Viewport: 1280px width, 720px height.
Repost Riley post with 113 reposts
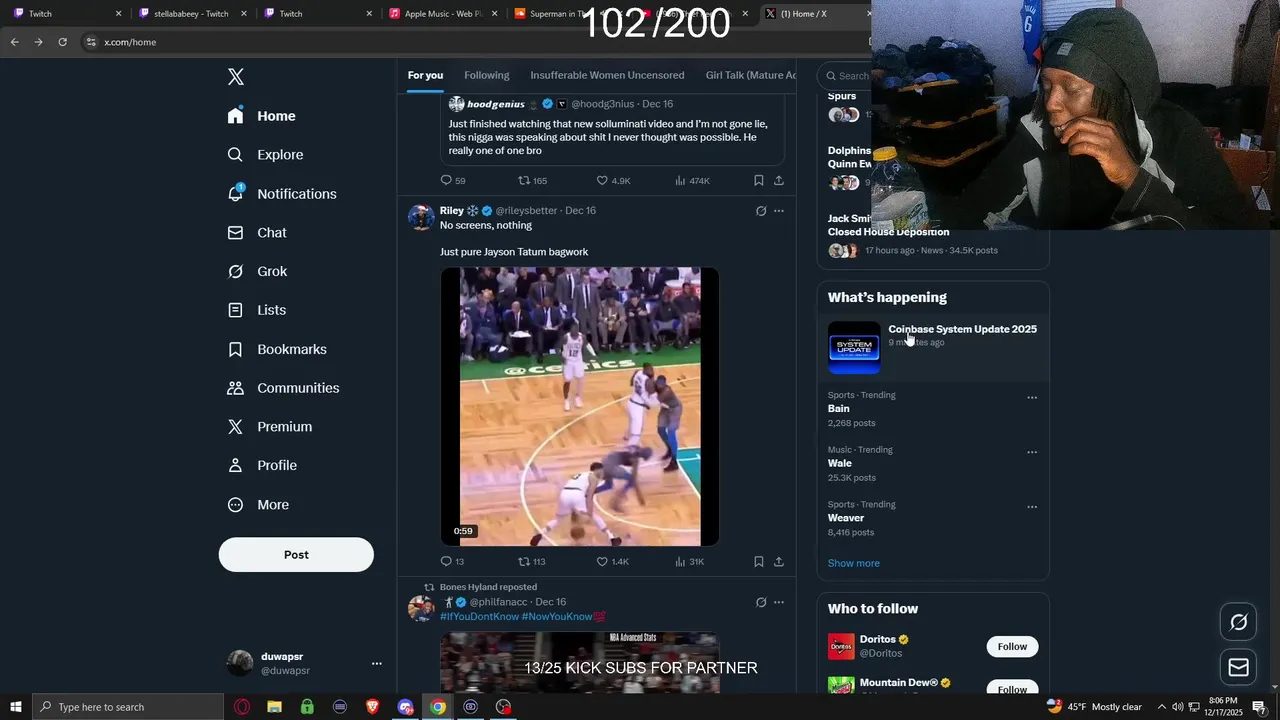(532, 562)
